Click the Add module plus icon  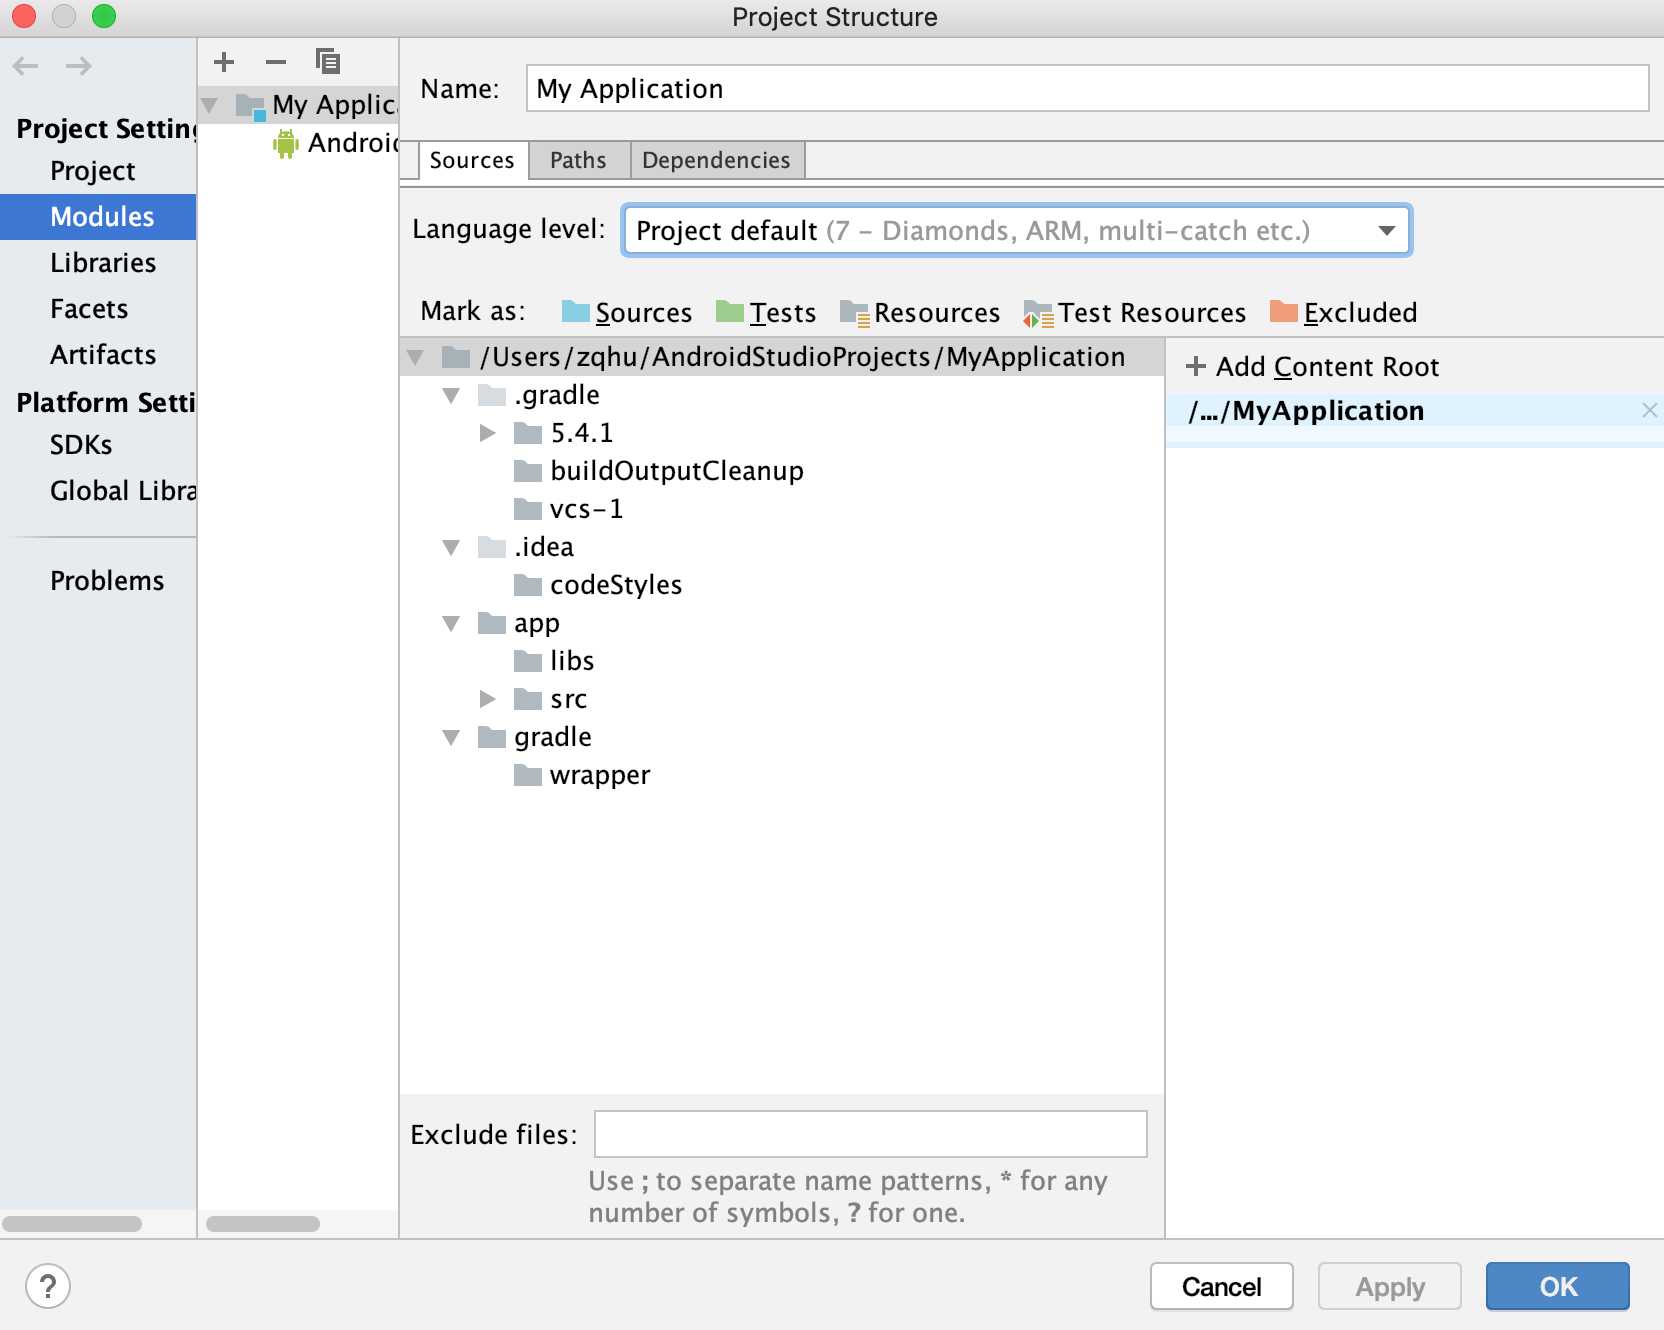click(x=224, y=62)
